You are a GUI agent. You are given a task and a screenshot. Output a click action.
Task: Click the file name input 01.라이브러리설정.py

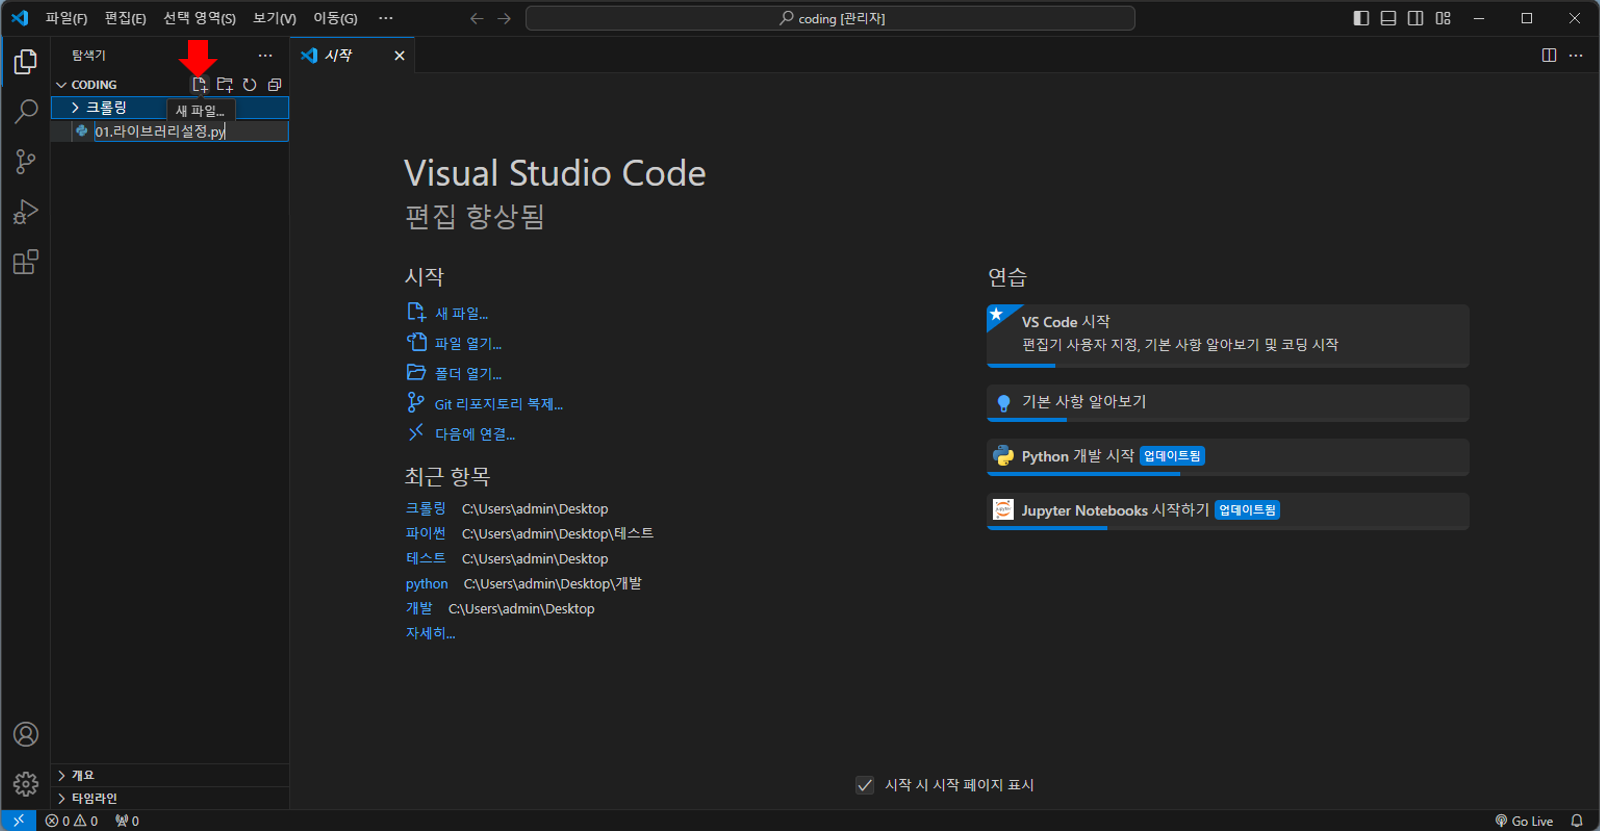[x=190, y=131]
